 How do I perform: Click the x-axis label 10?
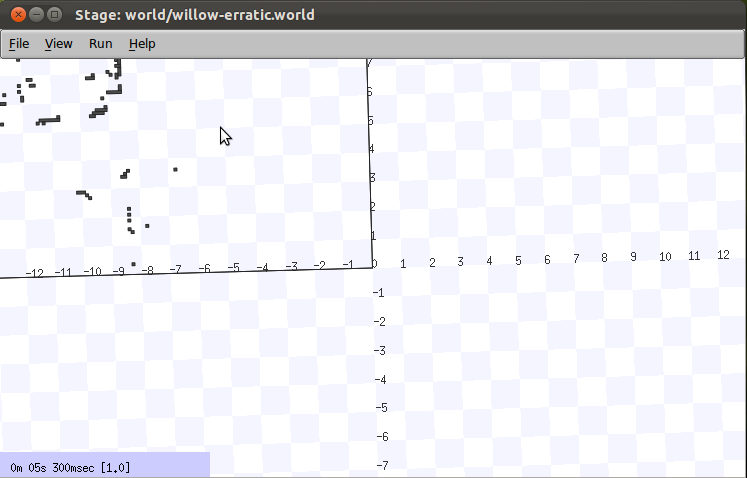[x=665, y=257]
